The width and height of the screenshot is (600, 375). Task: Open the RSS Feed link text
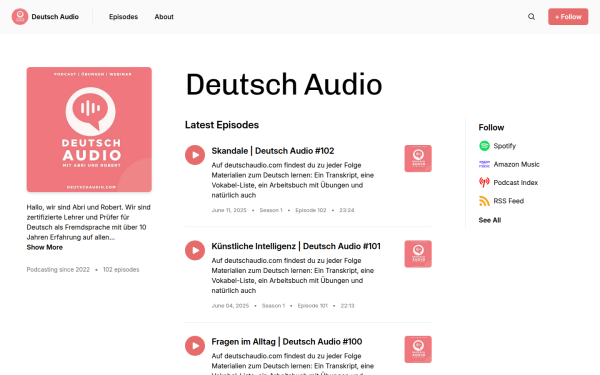[509, 201]
